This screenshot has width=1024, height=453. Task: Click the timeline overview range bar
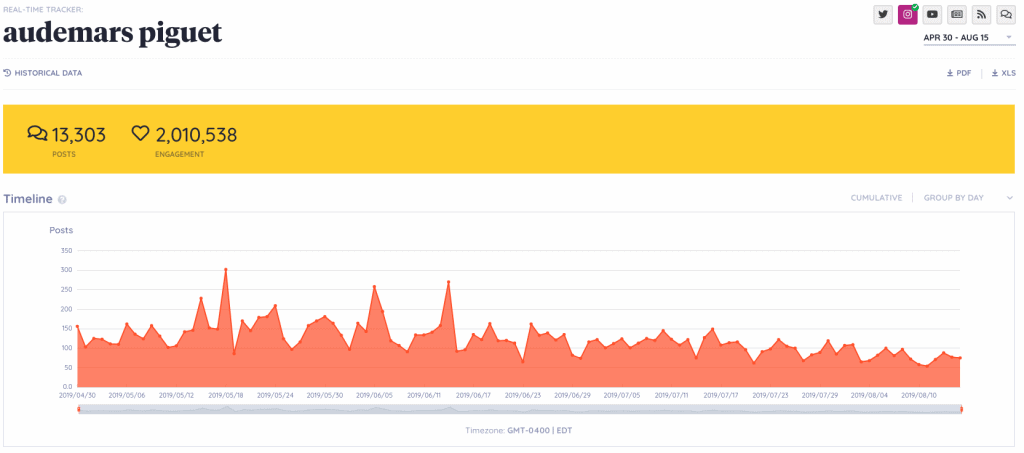pos(520,409)
